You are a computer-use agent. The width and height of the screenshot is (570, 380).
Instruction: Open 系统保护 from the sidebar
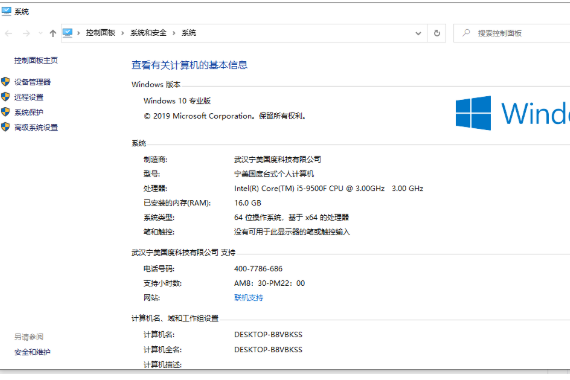click(29, 112)
